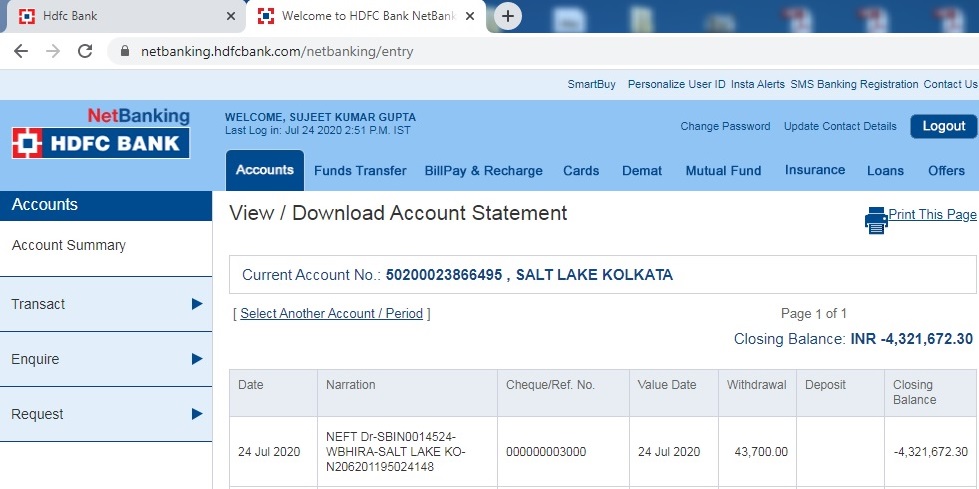Open Change Password link

pos(725,127)
